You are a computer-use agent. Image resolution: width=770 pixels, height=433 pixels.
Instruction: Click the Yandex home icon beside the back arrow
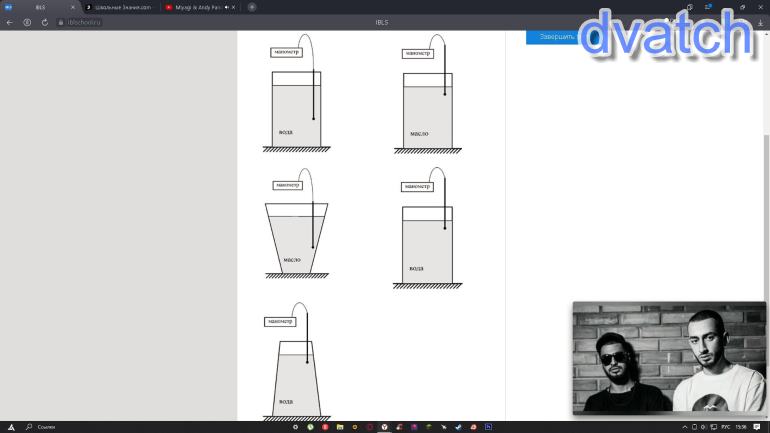coord(27,22)
